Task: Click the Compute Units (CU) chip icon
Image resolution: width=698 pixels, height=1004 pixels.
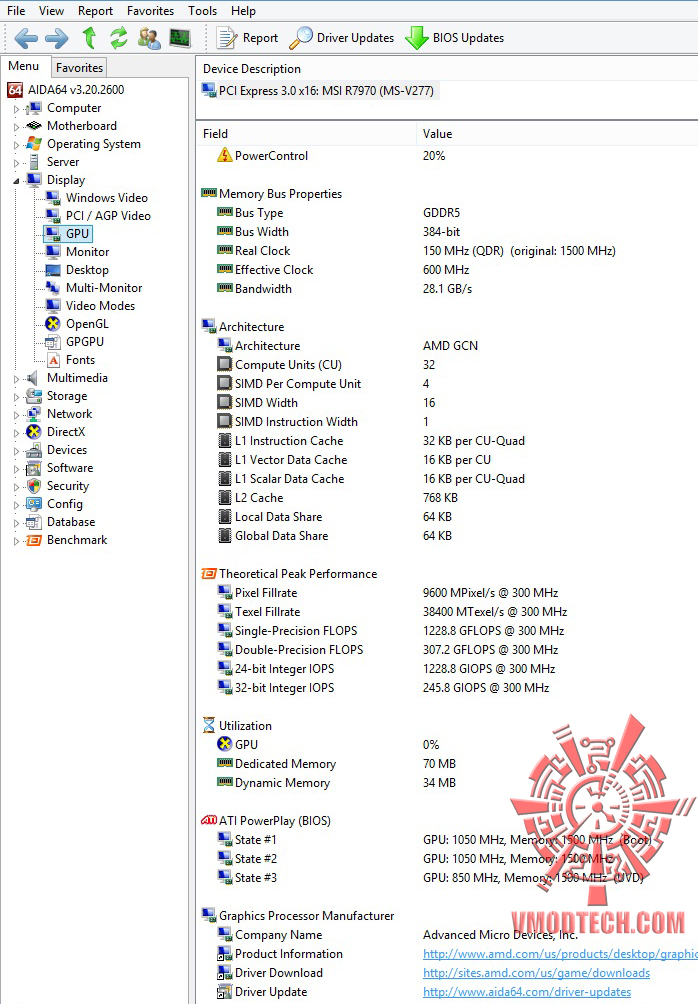Action: pos(225,364)
